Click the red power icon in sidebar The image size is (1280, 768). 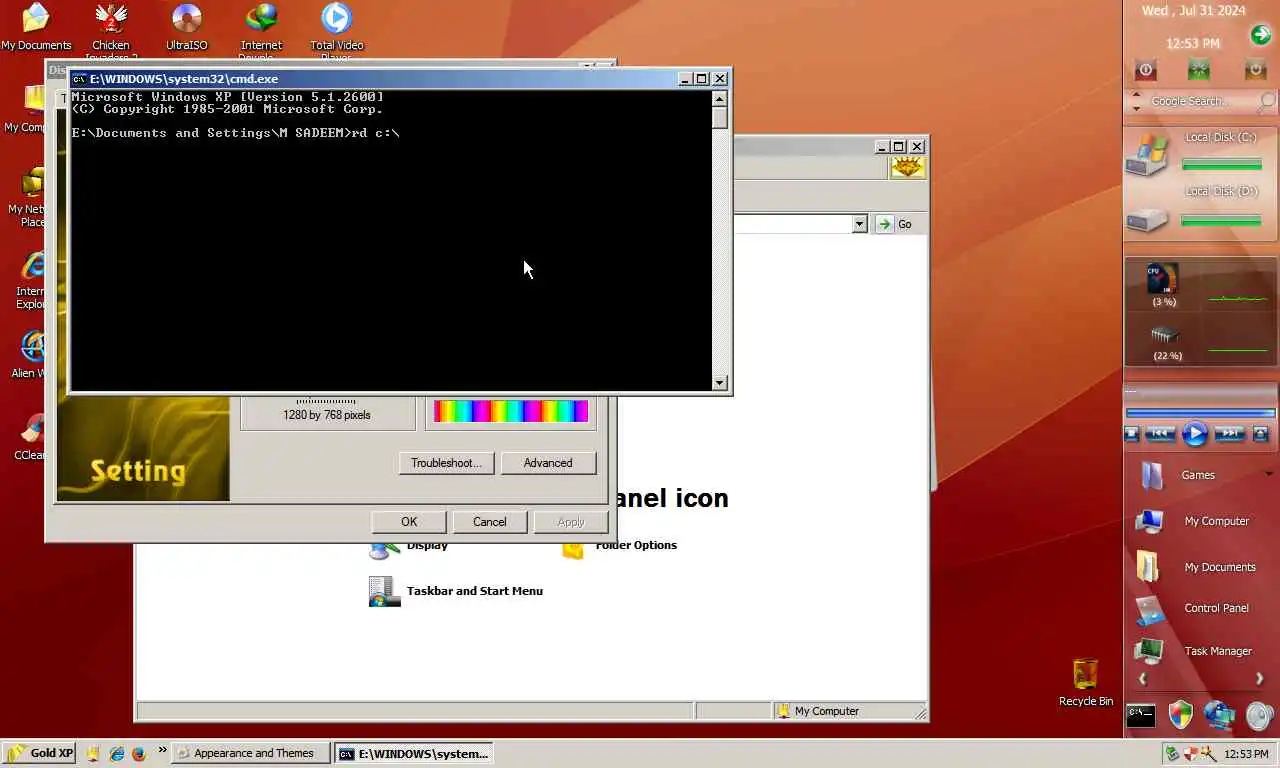click(x=1146, y=70)
